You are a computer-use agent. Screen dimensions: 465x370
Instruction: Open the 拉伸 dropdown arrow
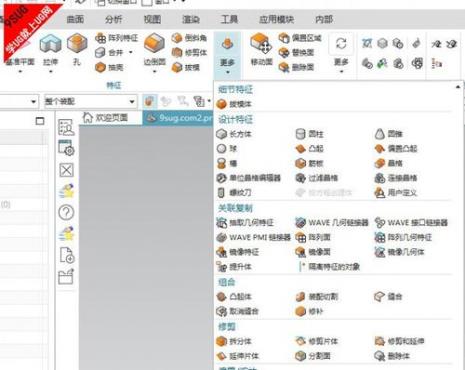tap(50, 71)
